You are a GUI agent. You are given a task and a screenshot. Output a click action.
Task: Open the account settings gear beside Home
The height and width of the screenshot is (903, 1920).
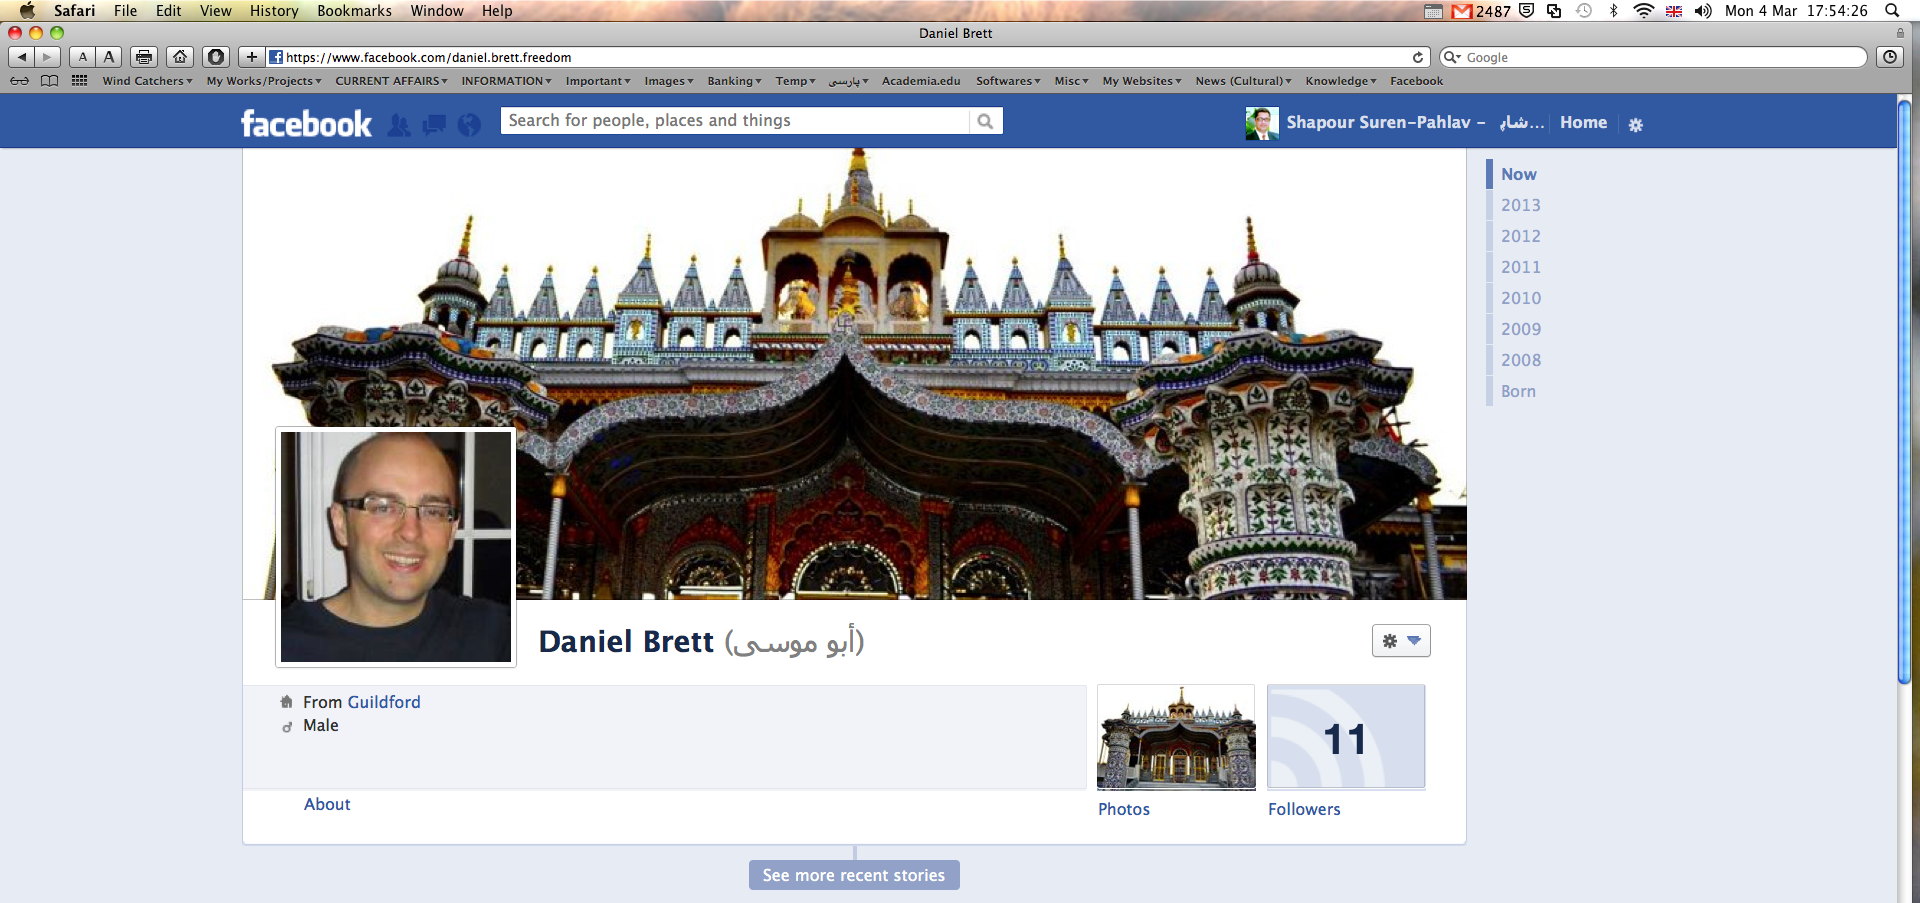point(1636,124)
